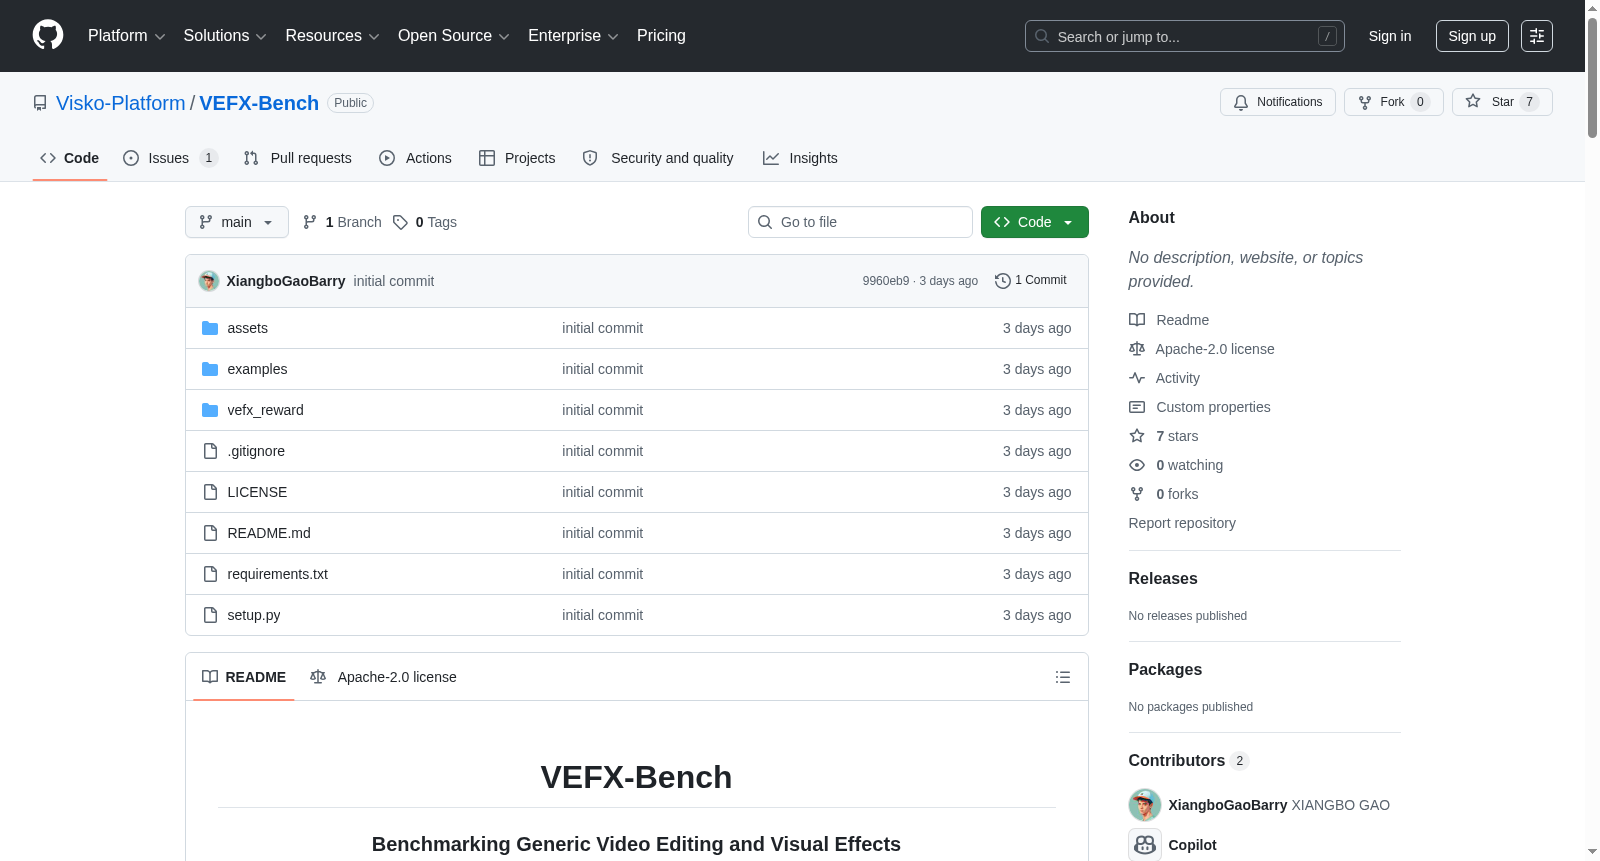Expand the Enterprise menu
This screenshot has width=1600, height=861.
(573, 36)
